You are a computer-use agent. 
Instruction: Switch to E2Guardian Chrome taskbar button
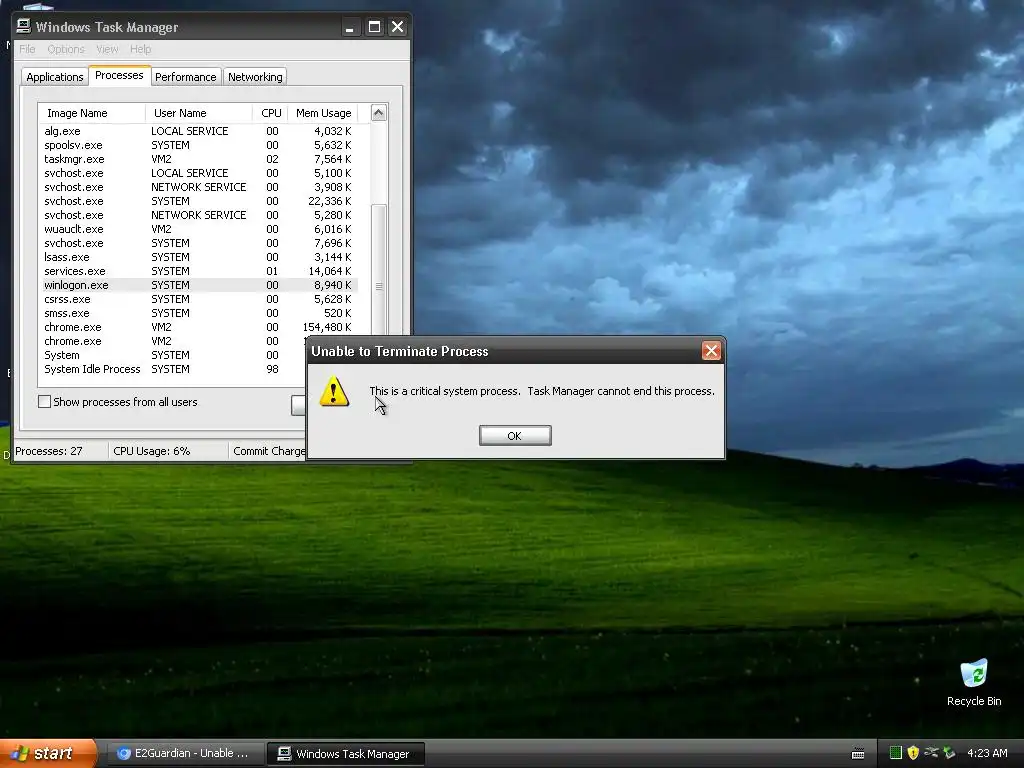[184, 754]
